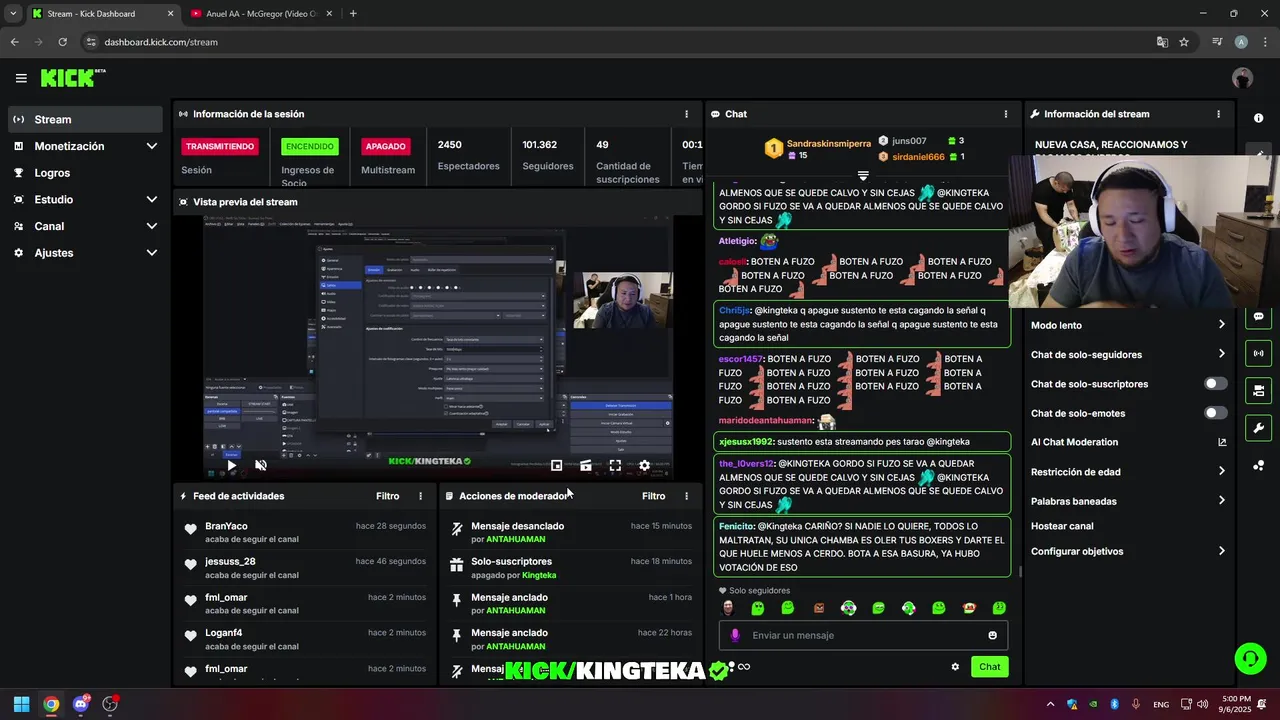Click the browser address bar URL
1280x720 pixels.
click(161, 42)
